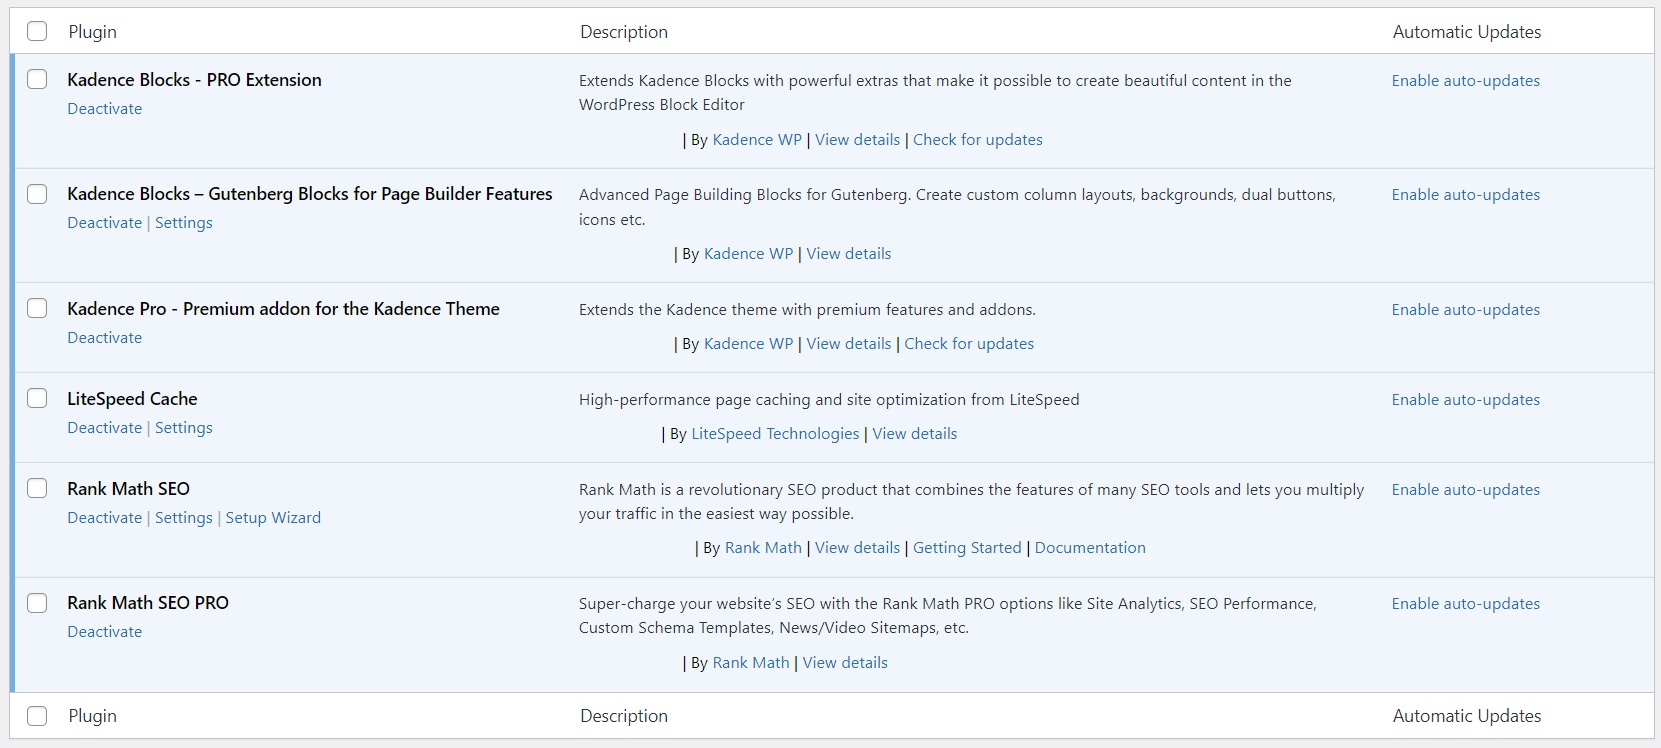Image resolution: width=1661 pixels, height=748 pixels.
Task: Click the Description column header at top
Action: click(x=624, y=32)
